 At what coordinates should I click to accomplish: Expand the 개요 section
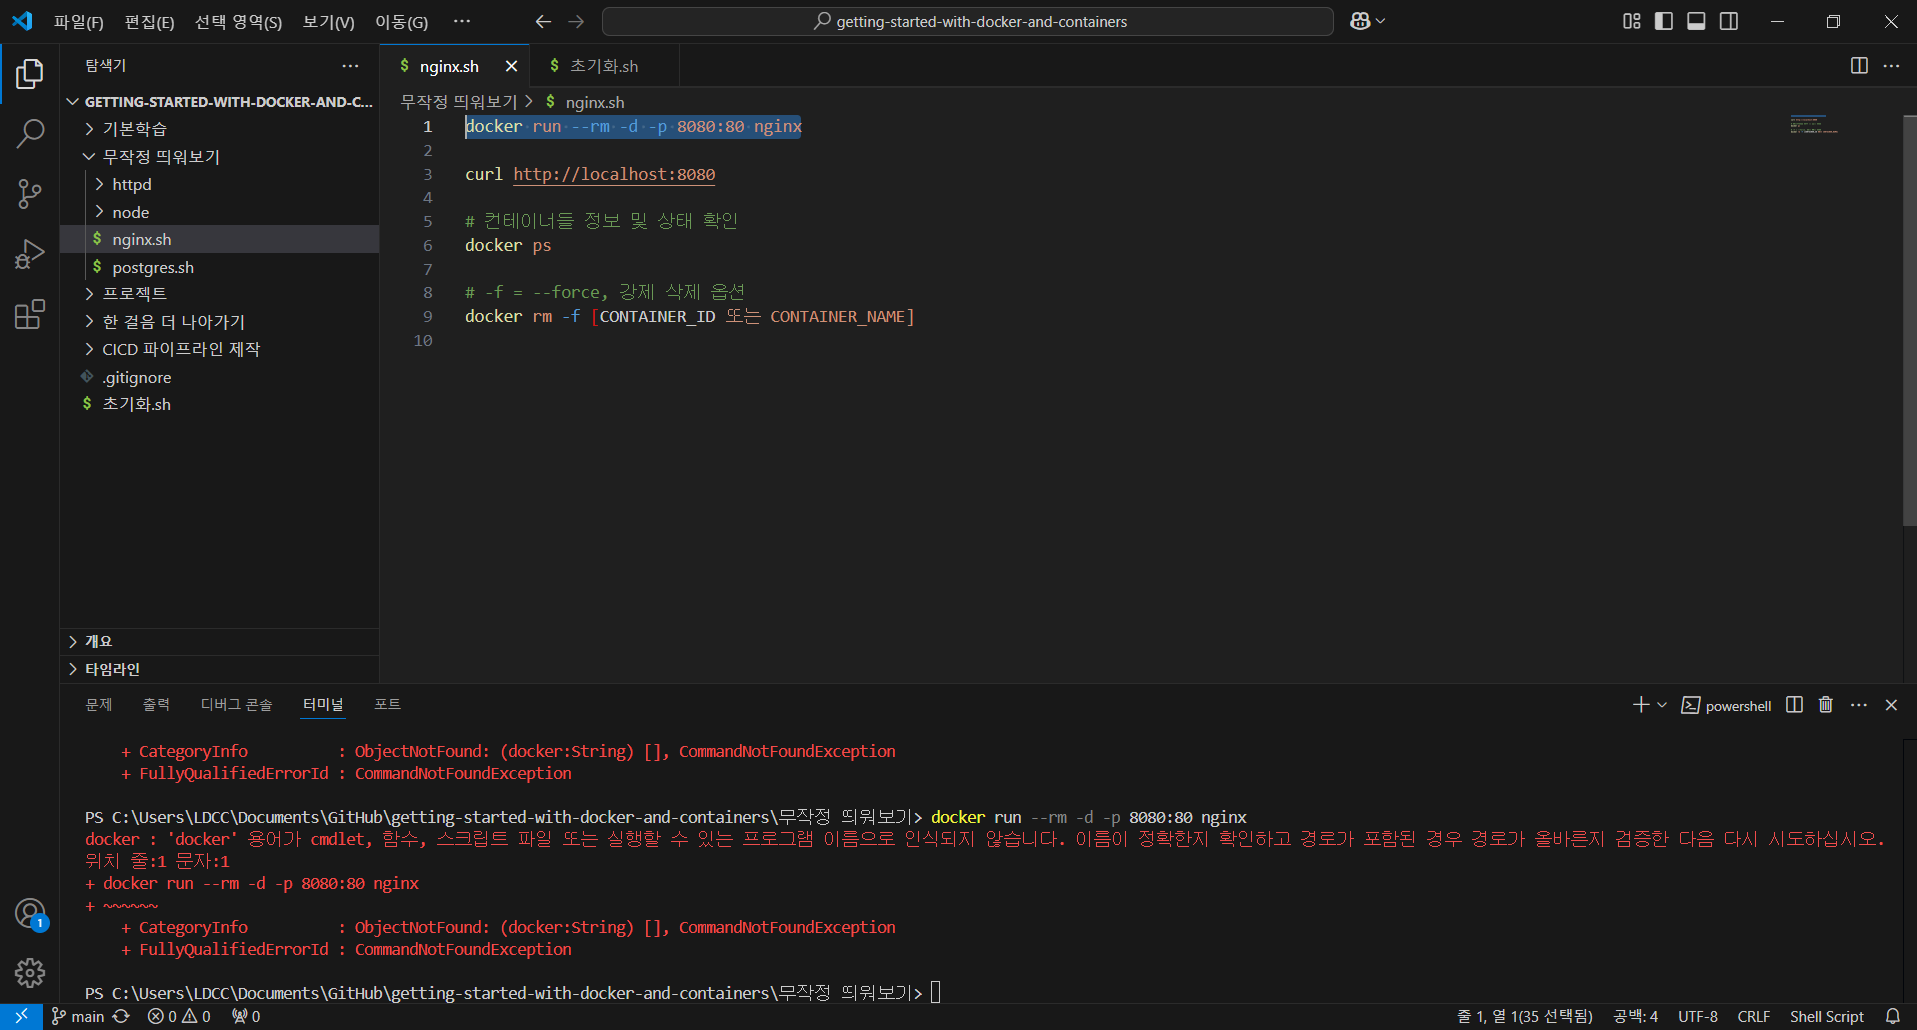tap(219, 642)
